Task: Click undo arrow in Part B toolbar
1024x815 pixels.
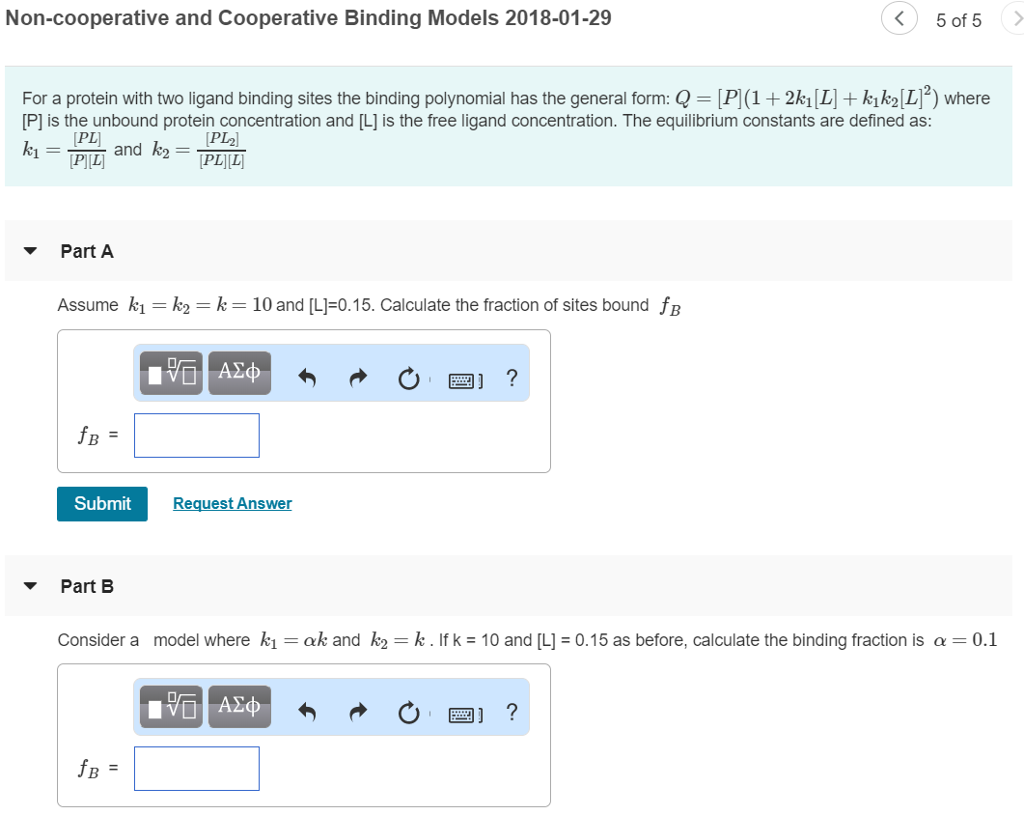Action: coord(308,712)
